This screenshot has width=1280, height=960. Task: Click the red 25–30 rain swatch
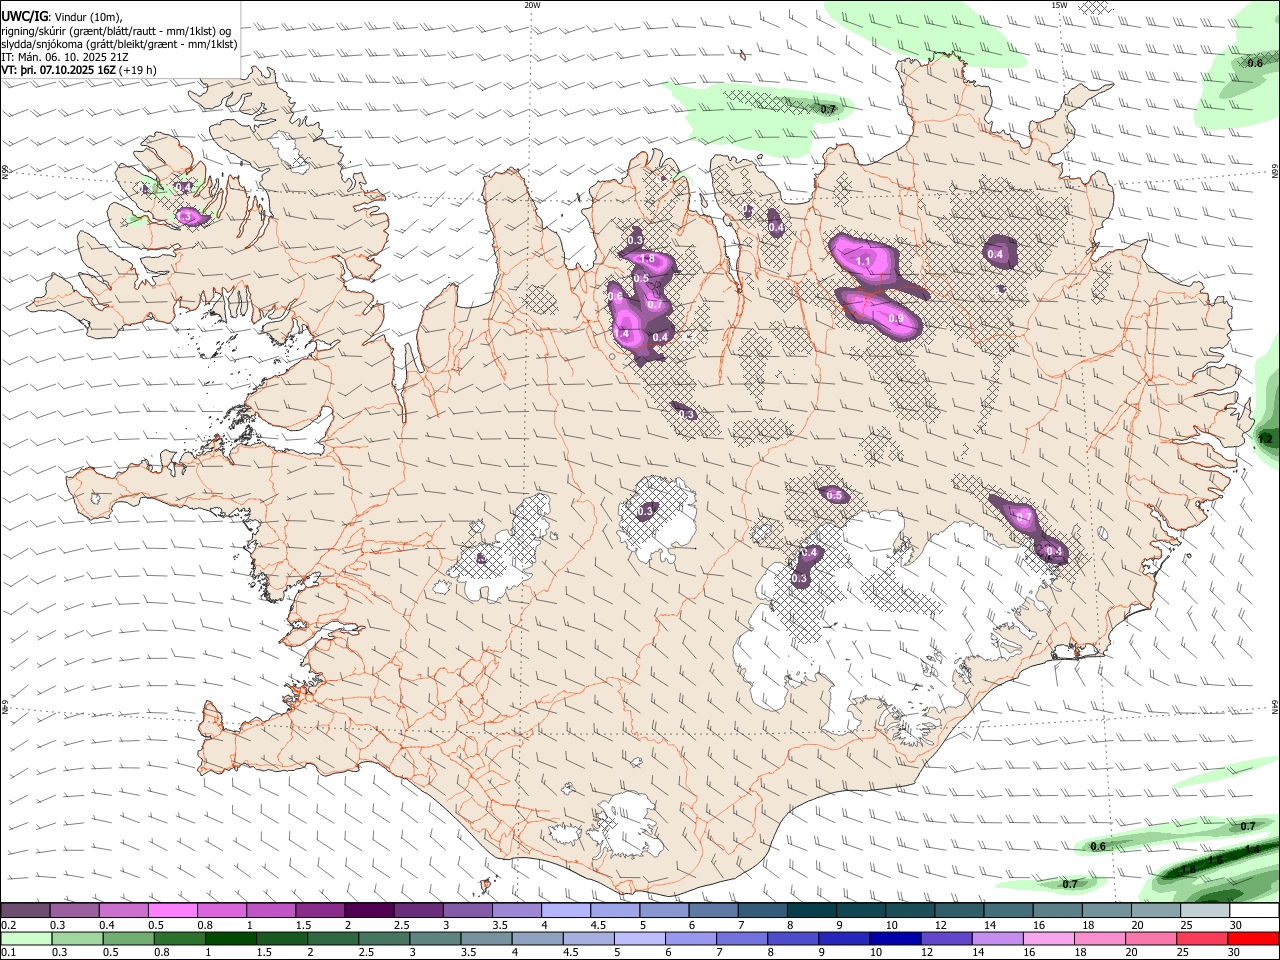(1202, 938)
